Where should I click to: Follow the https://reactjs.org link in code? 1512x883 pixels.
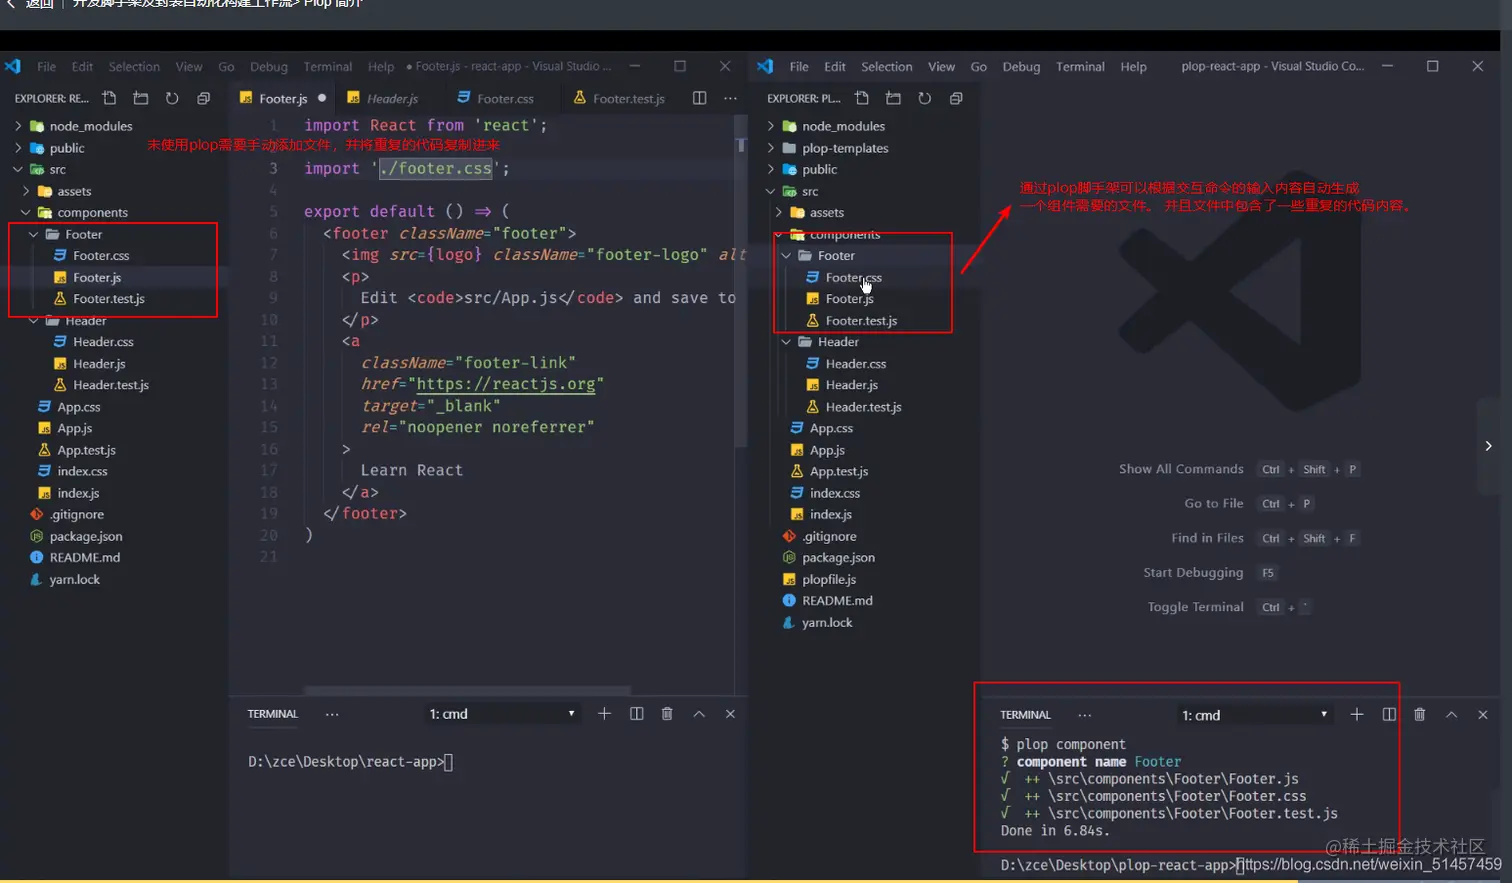(506, 384)
